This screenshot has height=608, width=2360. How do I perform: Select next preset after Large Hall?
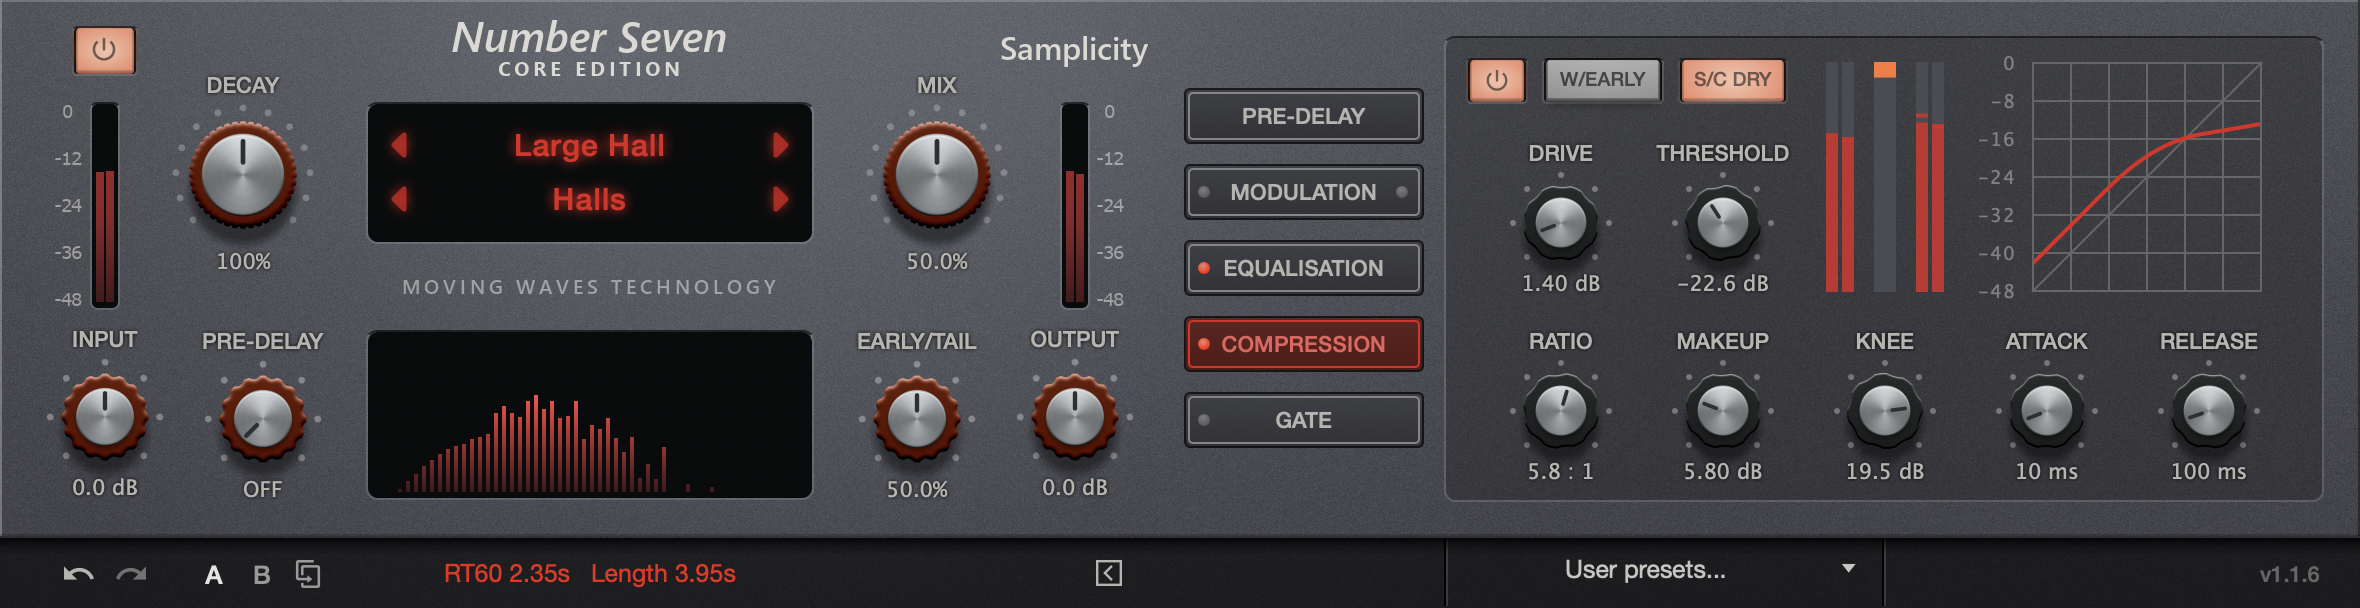click(780, 145)
